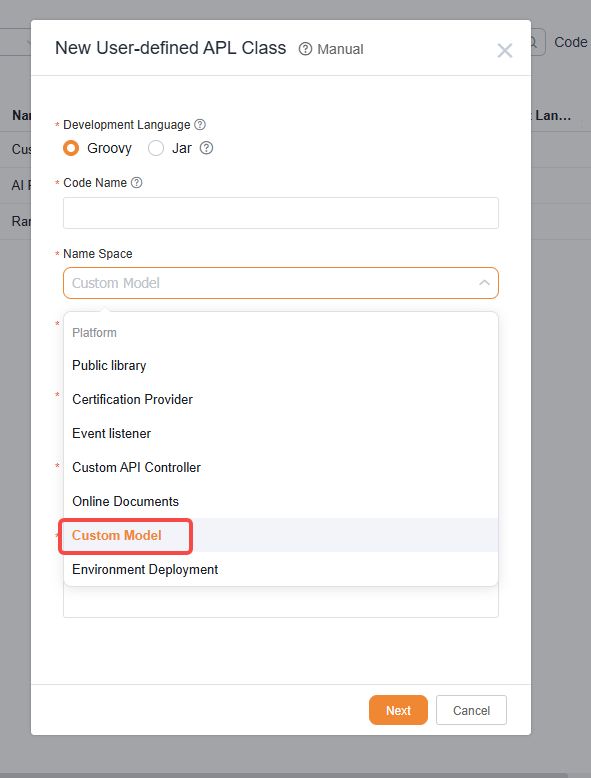This screenshot has height=778, width=591.
Task: Select the Groovy radio button
Action: (71, 148)
